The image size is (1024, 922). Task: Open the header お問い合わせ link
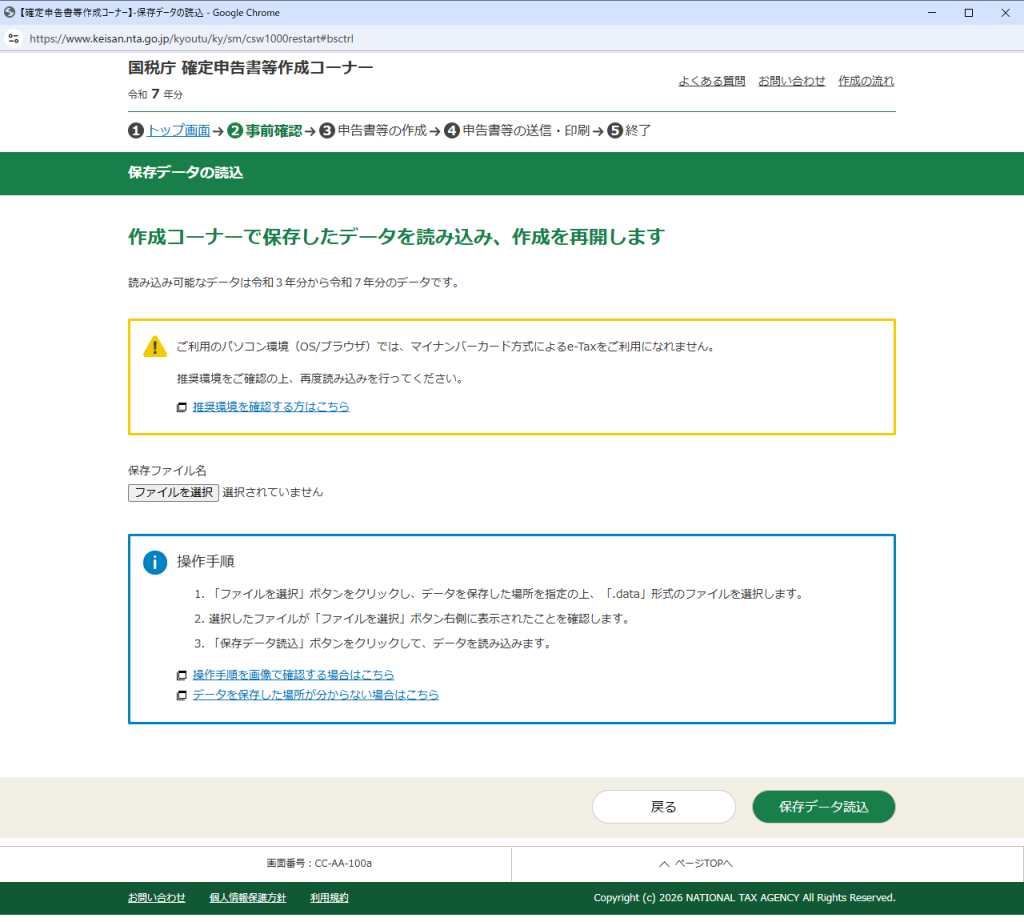[791, 81]
